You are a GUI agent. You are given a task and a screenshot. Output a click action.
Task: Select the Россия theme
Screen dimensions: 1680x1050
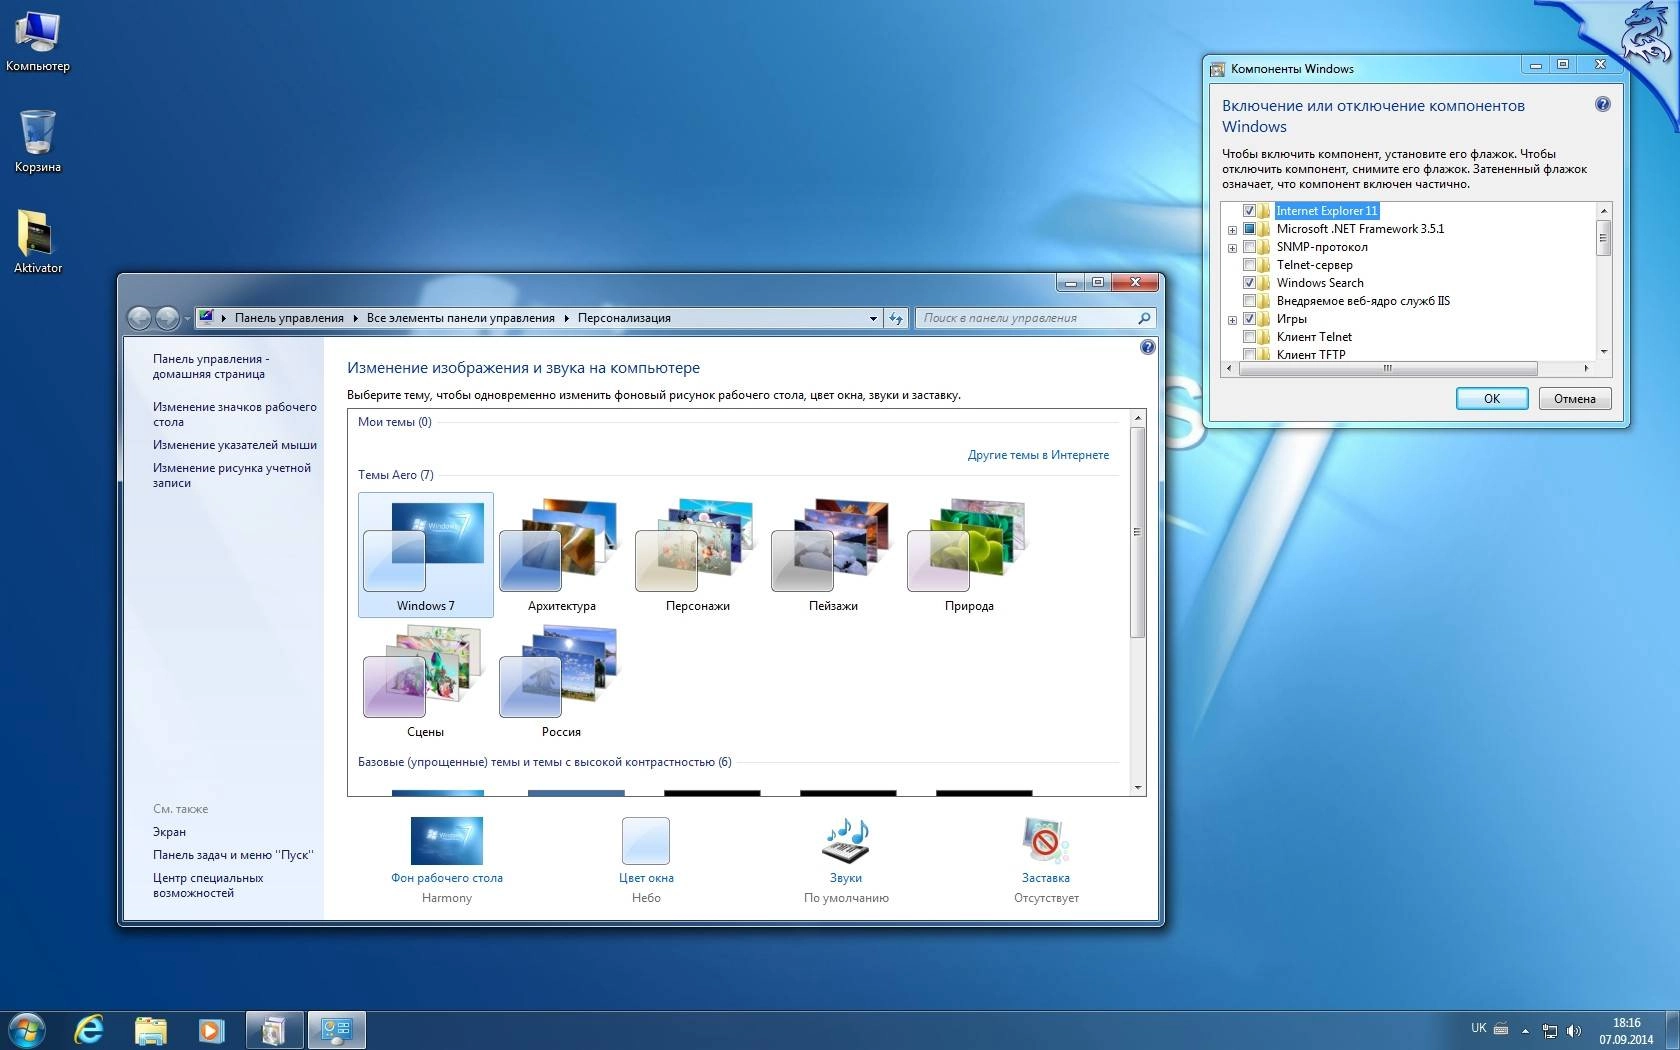click(x=562, y=681)
